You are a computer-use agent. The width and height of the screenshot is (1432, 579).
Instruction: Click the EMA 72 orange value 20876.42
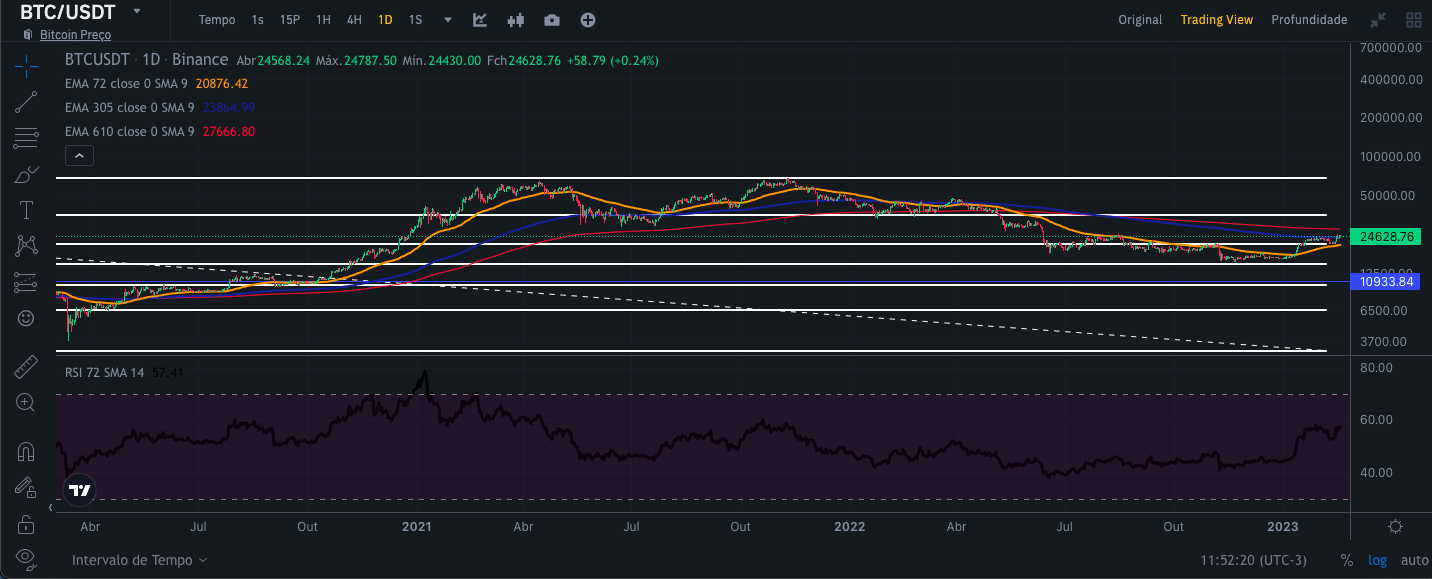click(x=222, y=84)
